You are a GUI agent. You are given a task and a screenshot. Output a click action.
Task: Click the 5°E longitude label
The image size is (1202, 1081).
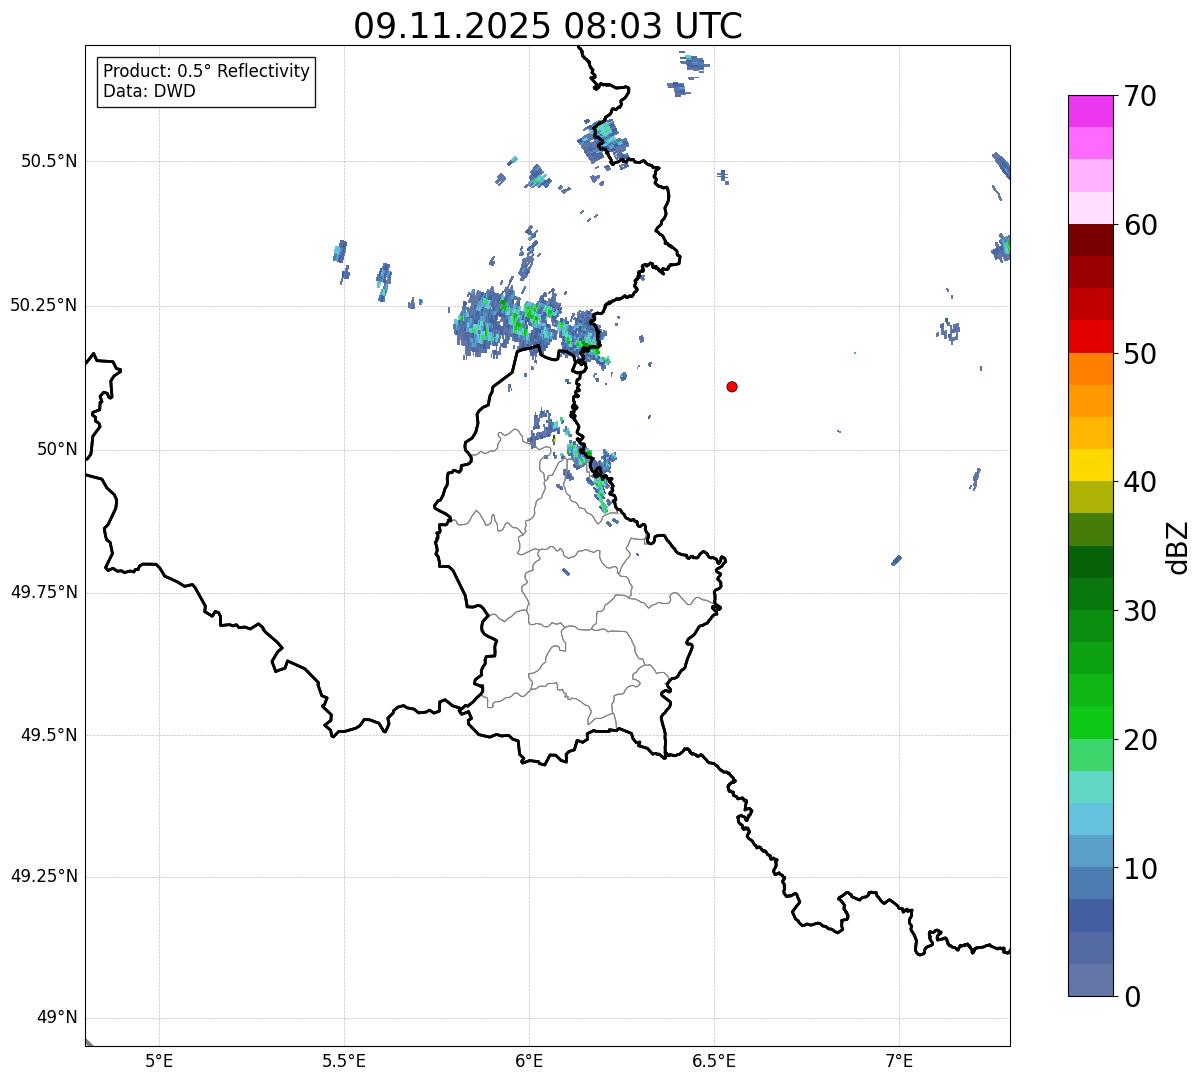point(159,1061)
